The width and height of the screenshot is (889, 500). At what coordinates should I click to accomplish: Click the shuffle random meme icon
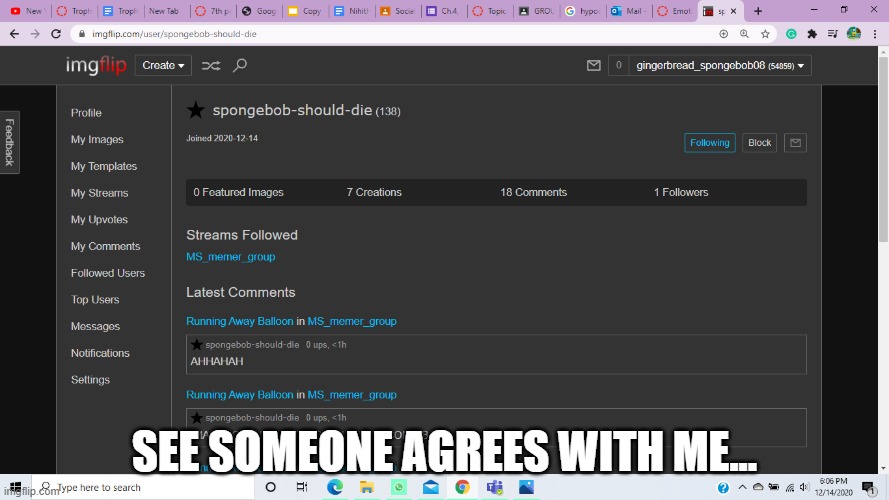(211, 66)
